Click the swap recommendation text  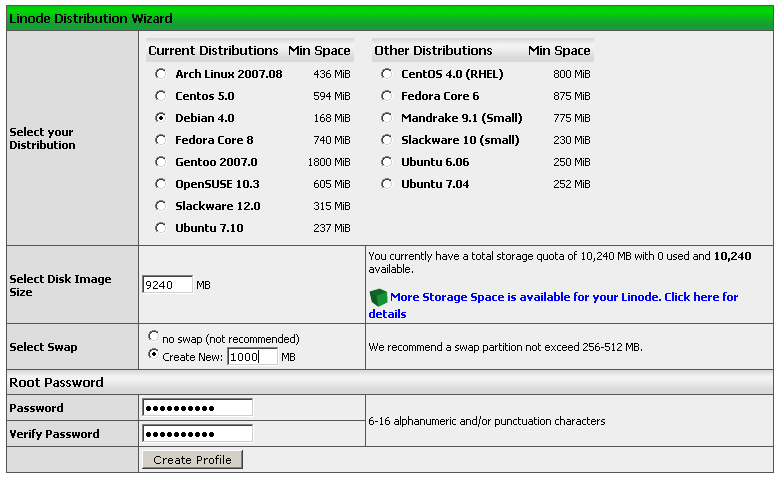point(505,347)
